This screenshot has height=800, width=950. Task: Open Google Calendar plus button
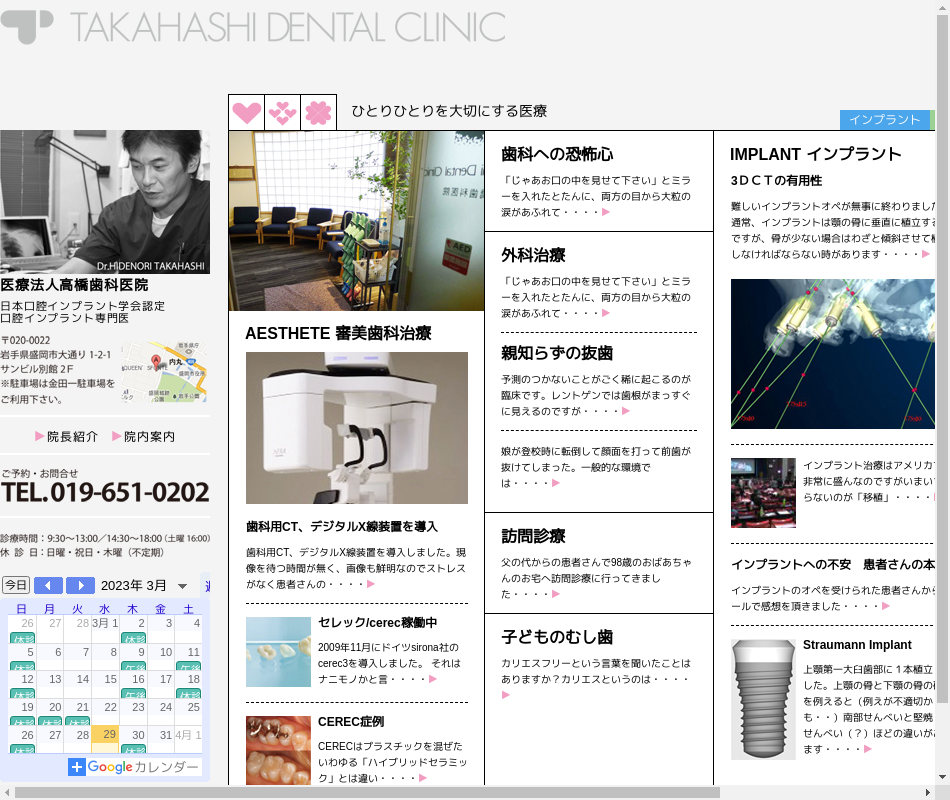[x=76, y=767]
